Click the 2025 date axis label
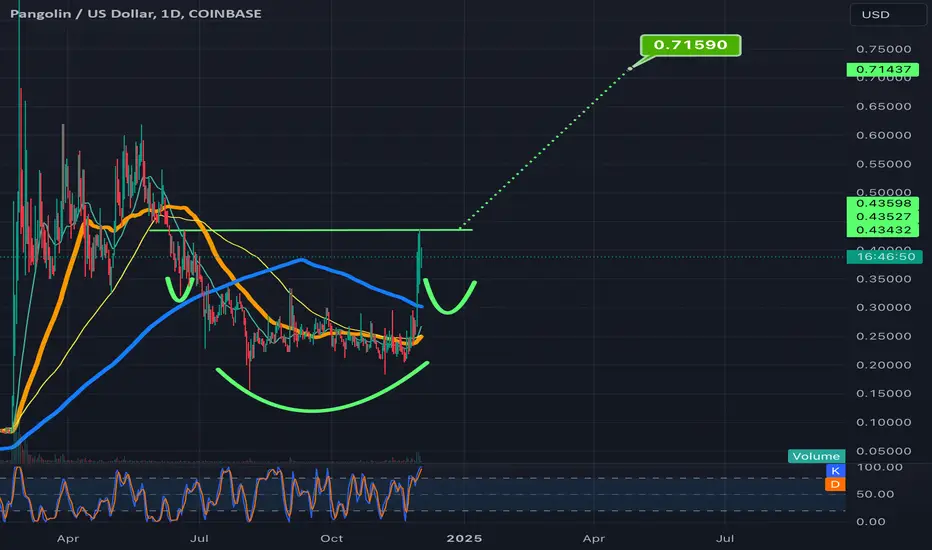 pos(464,539)
